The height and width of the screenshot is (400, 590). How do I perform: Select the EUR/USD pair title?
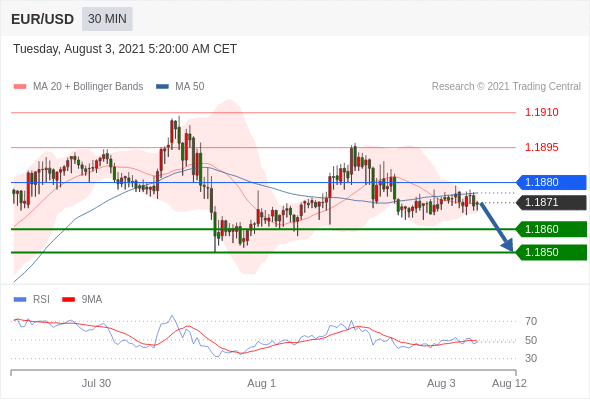43,19
